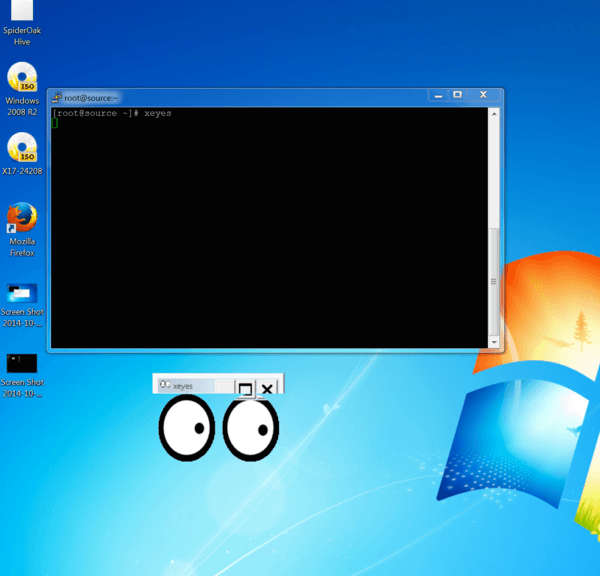Image resolution: width=600 pixels, height=576 pixels.
Task: Select the Screen Shot file with blue thumbnail
Action: tap(22, 293)
